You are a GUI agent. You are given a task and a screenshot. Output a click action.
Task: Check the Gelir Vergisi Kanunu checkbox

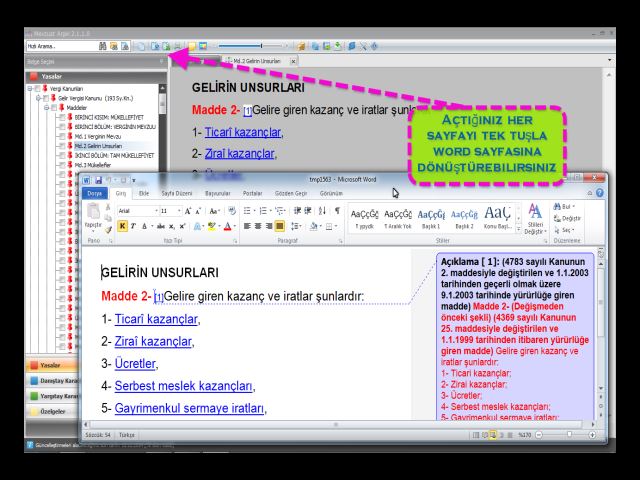point(46,98)
